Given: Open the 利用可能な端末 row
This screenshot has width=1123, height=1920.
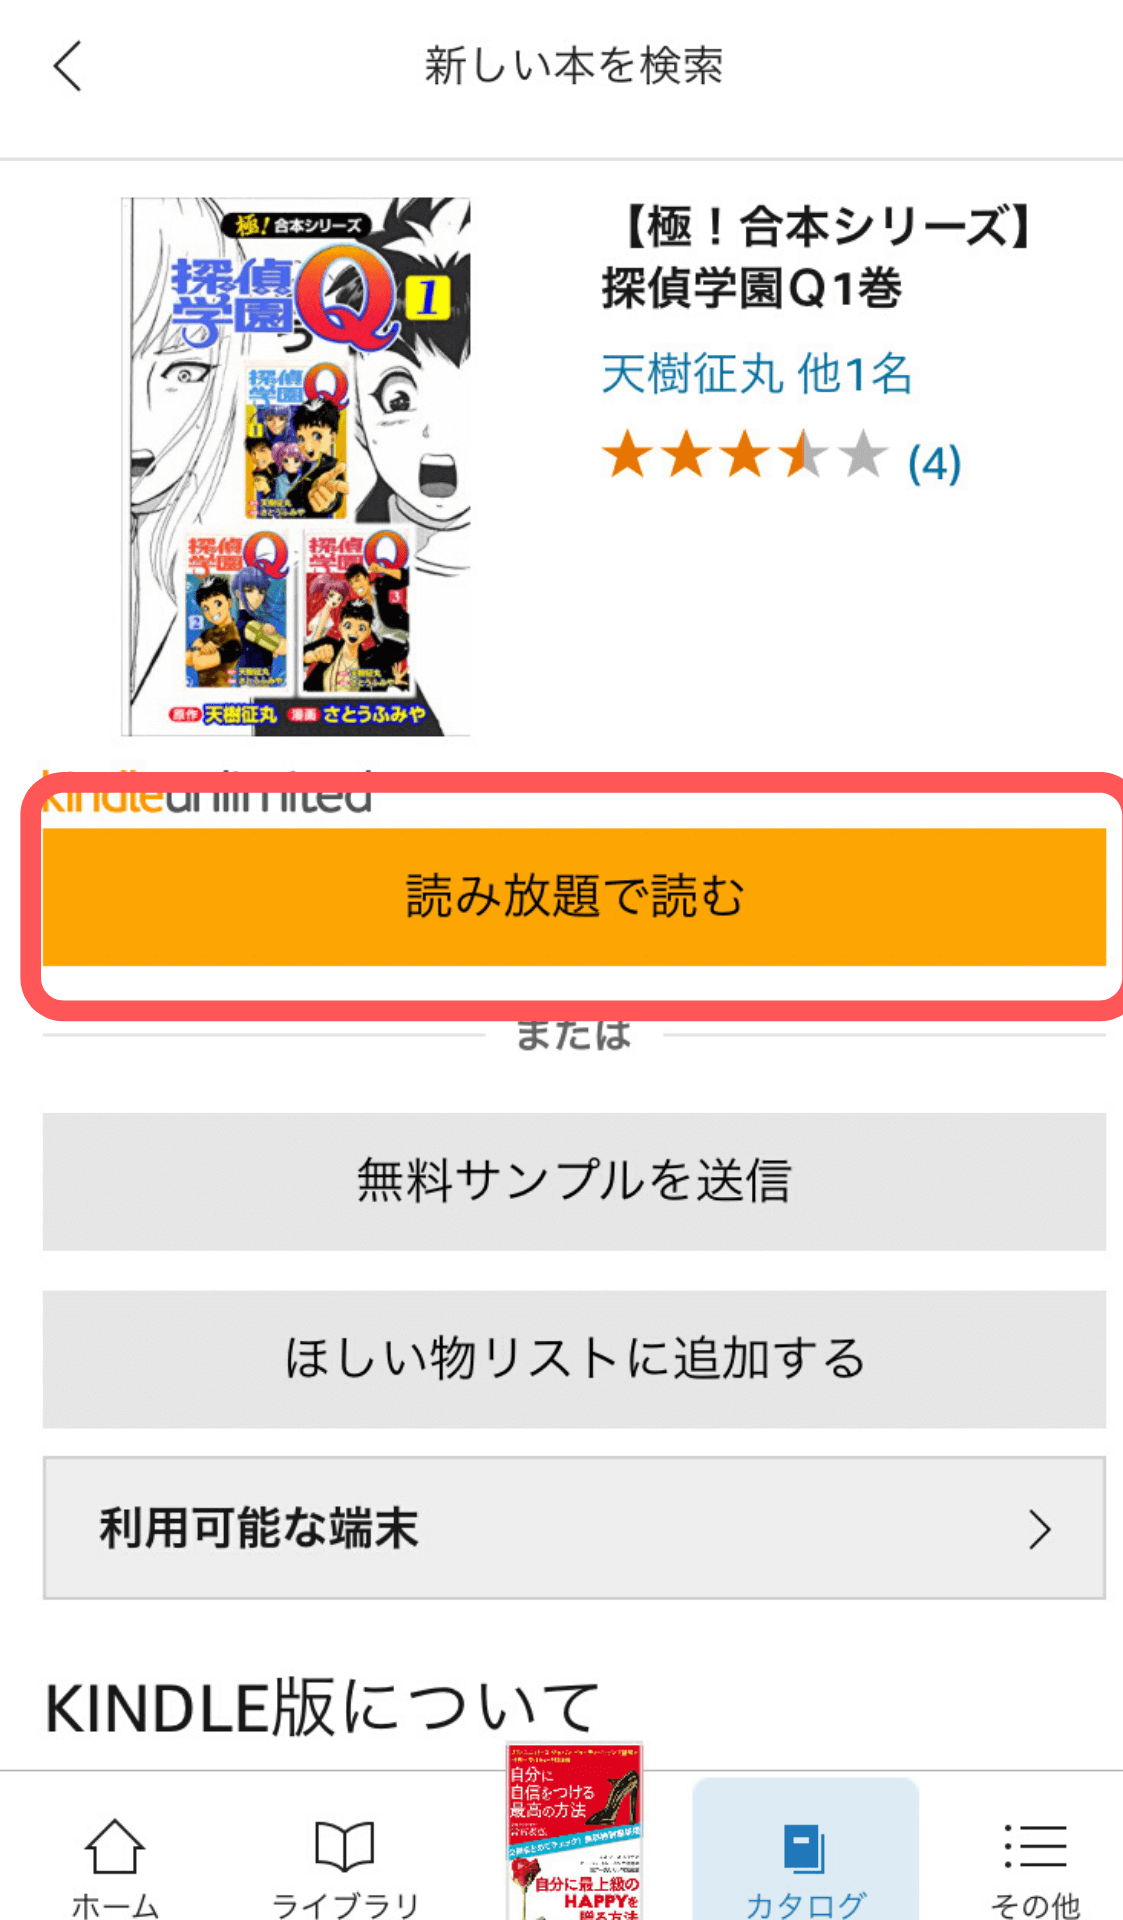Looking at the screenshot, I should [x=574, y=1528].
